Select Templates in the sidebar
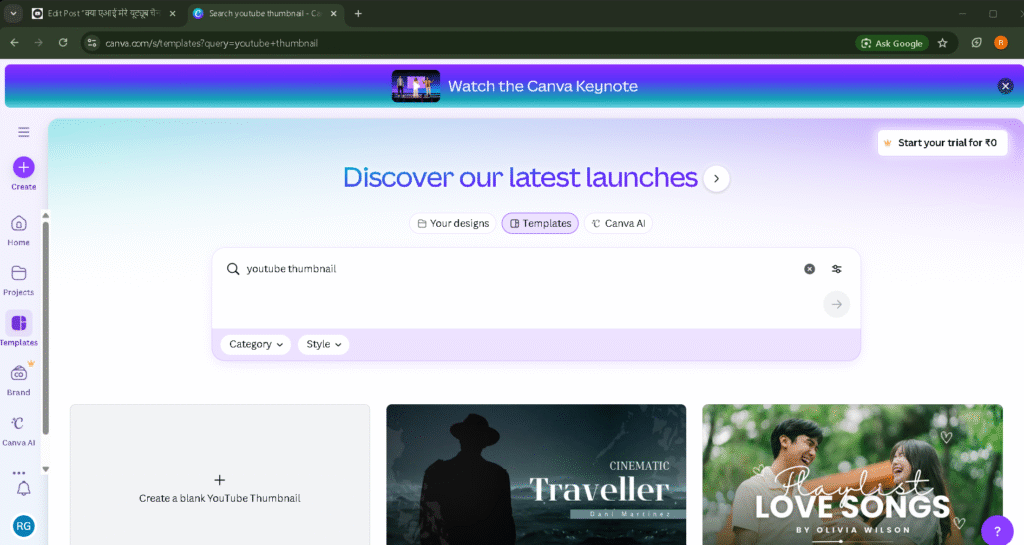The image size is (1024, 545). [18, 328]
